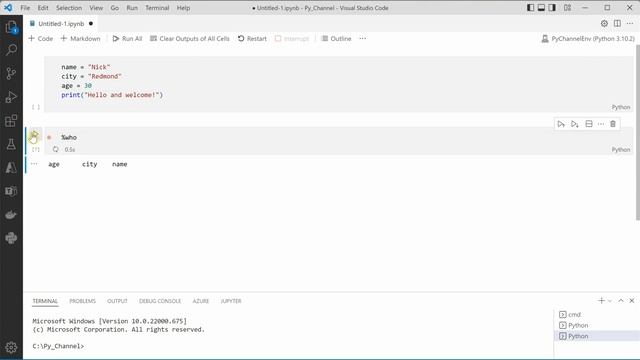Click the notebook vertical scrollbar
Image resolution: width=640 pixels, height=360 pixels.
[x=638, y=133]
